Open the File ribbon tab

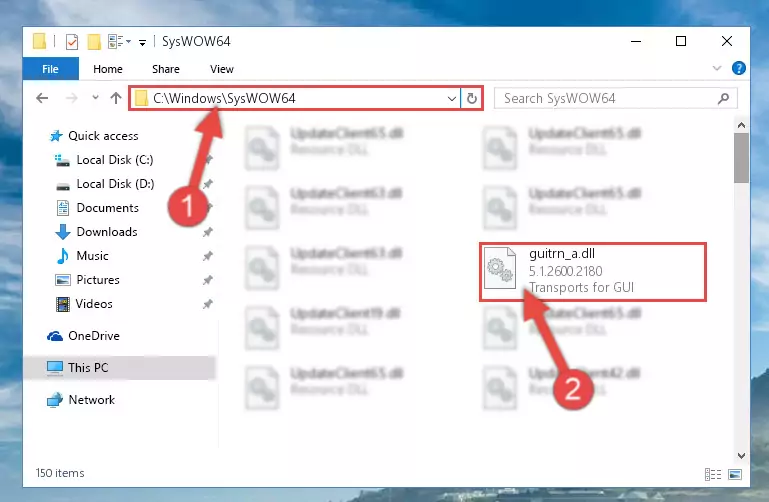point(51,69)
